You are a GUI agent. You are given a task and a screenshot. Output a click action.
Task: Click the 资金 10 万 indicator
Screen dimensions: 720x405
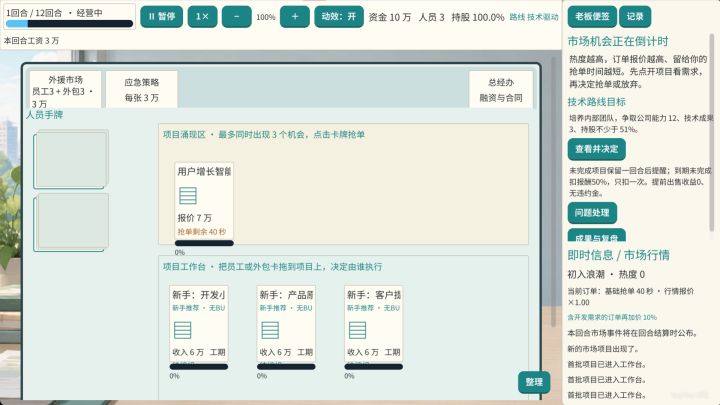390,17
